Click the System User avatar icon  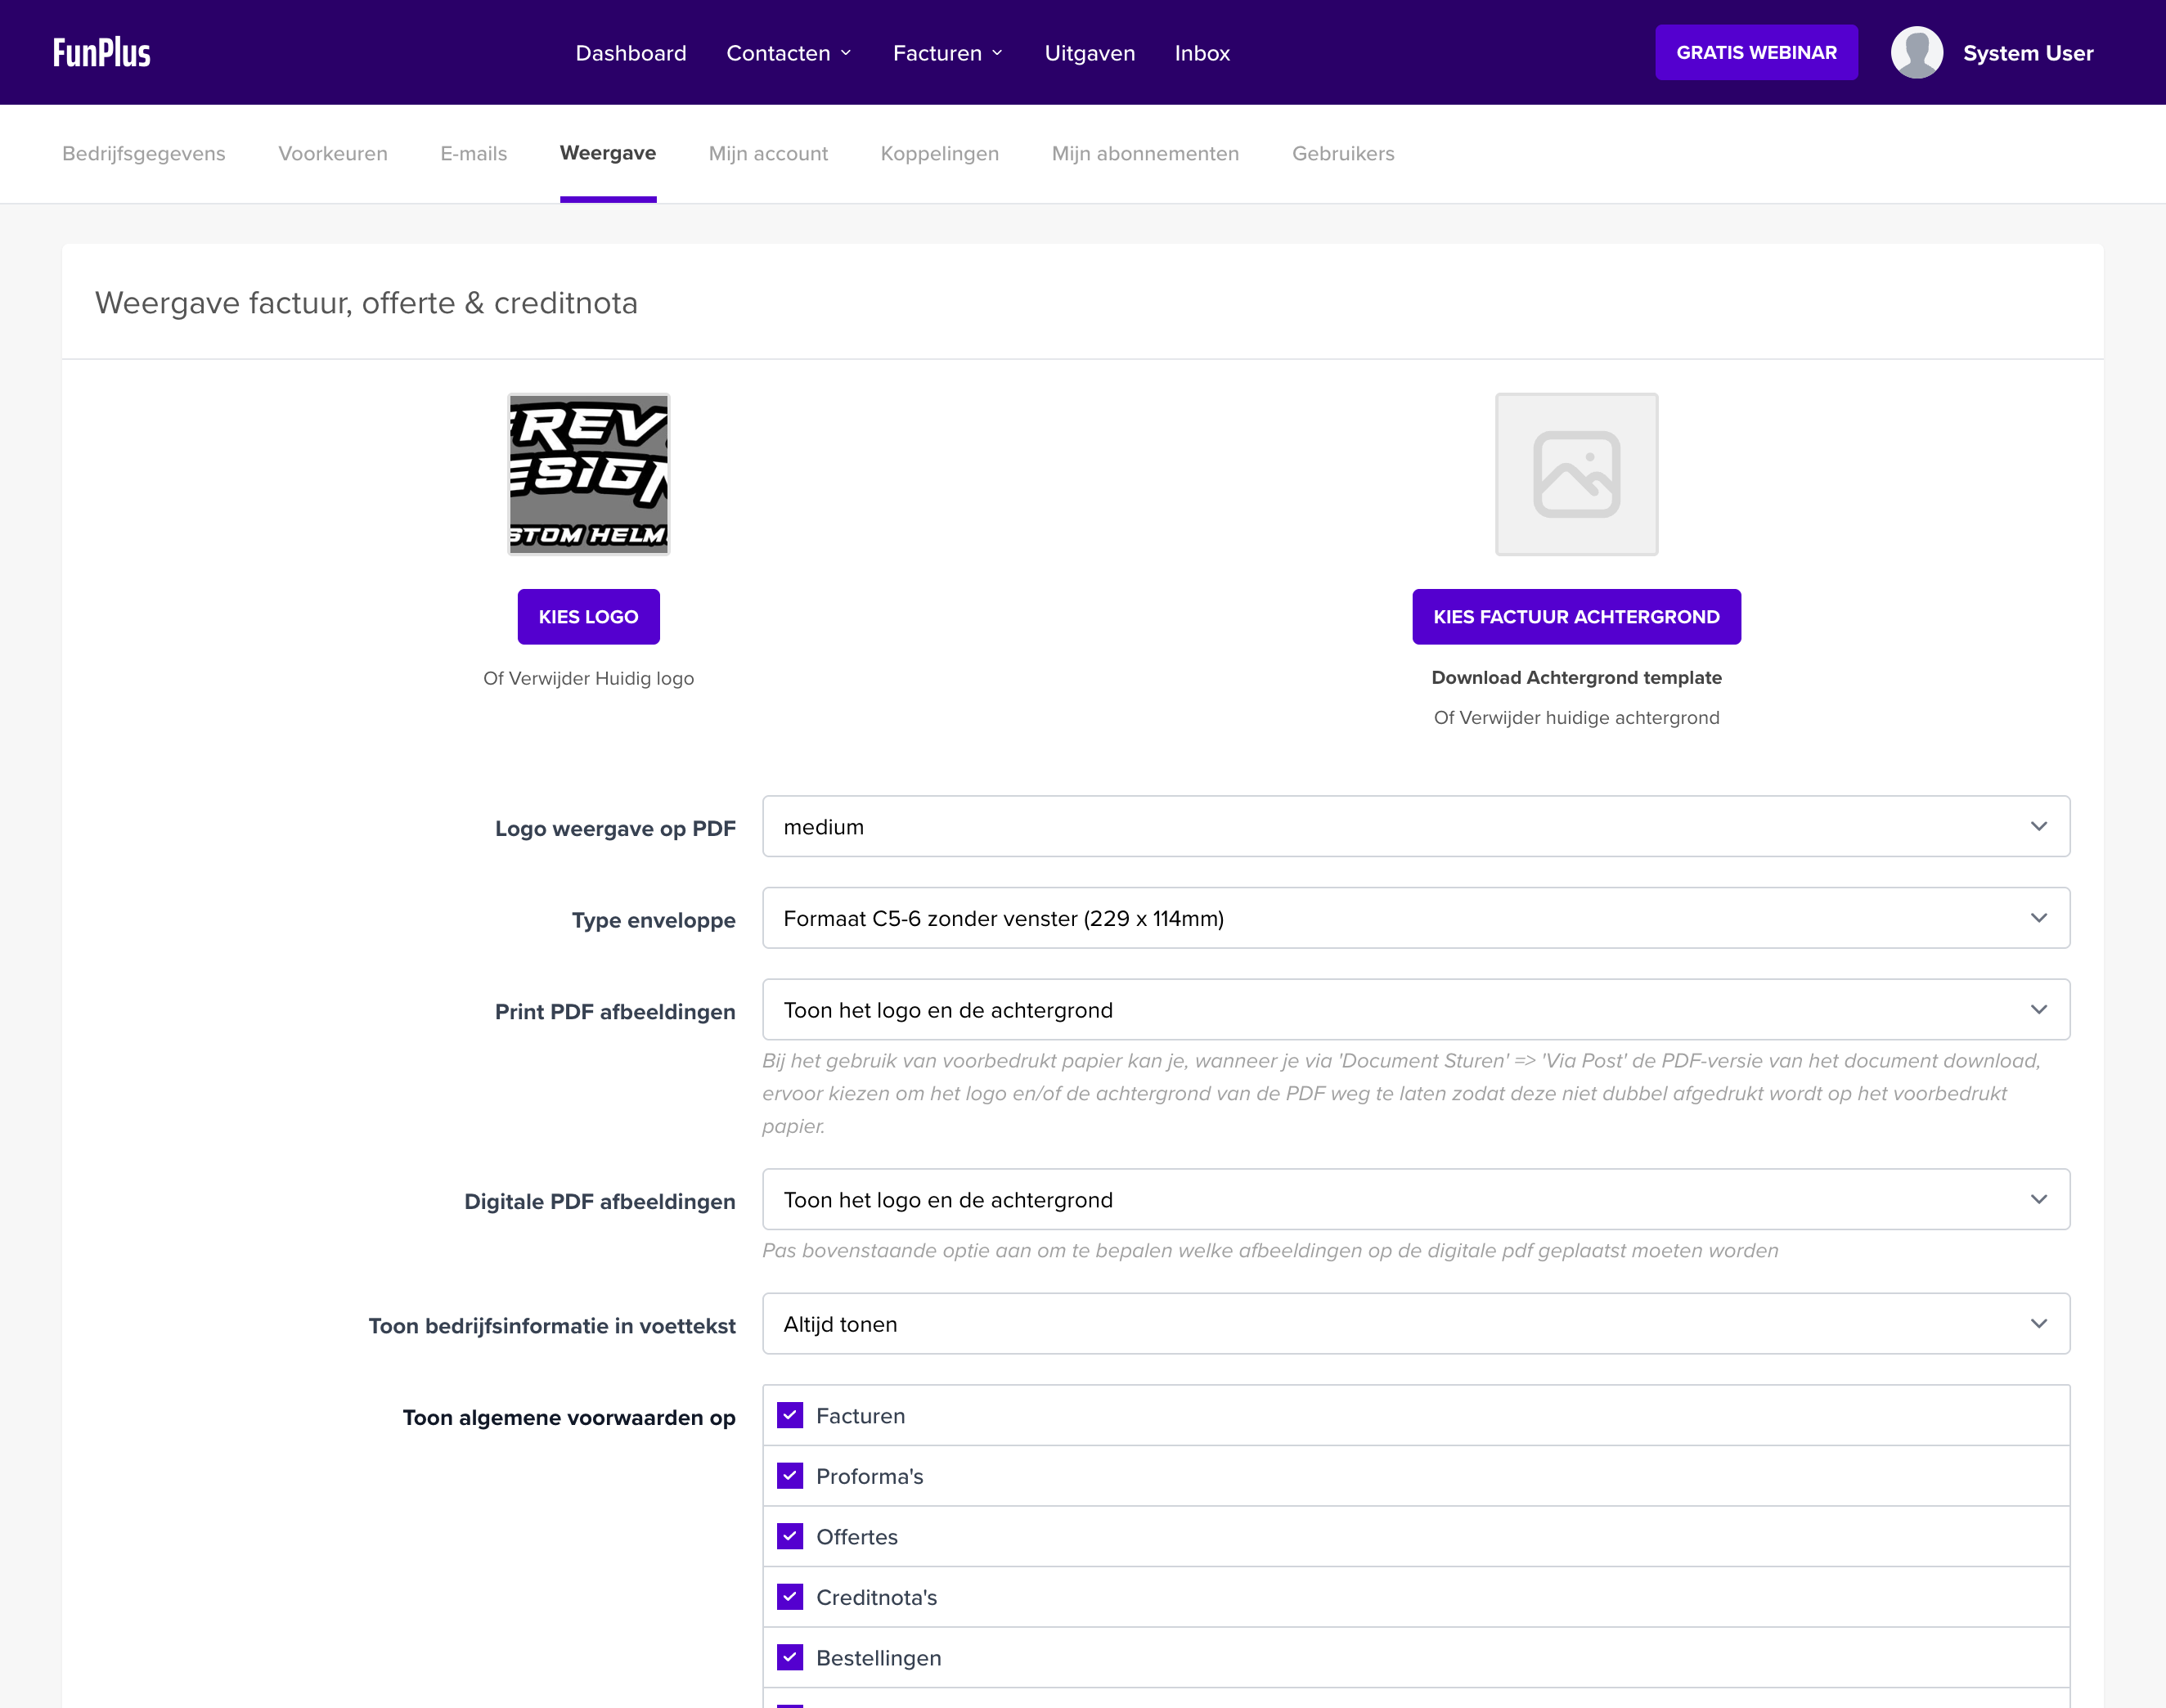pyautogui.click(x=1916, y=52)
